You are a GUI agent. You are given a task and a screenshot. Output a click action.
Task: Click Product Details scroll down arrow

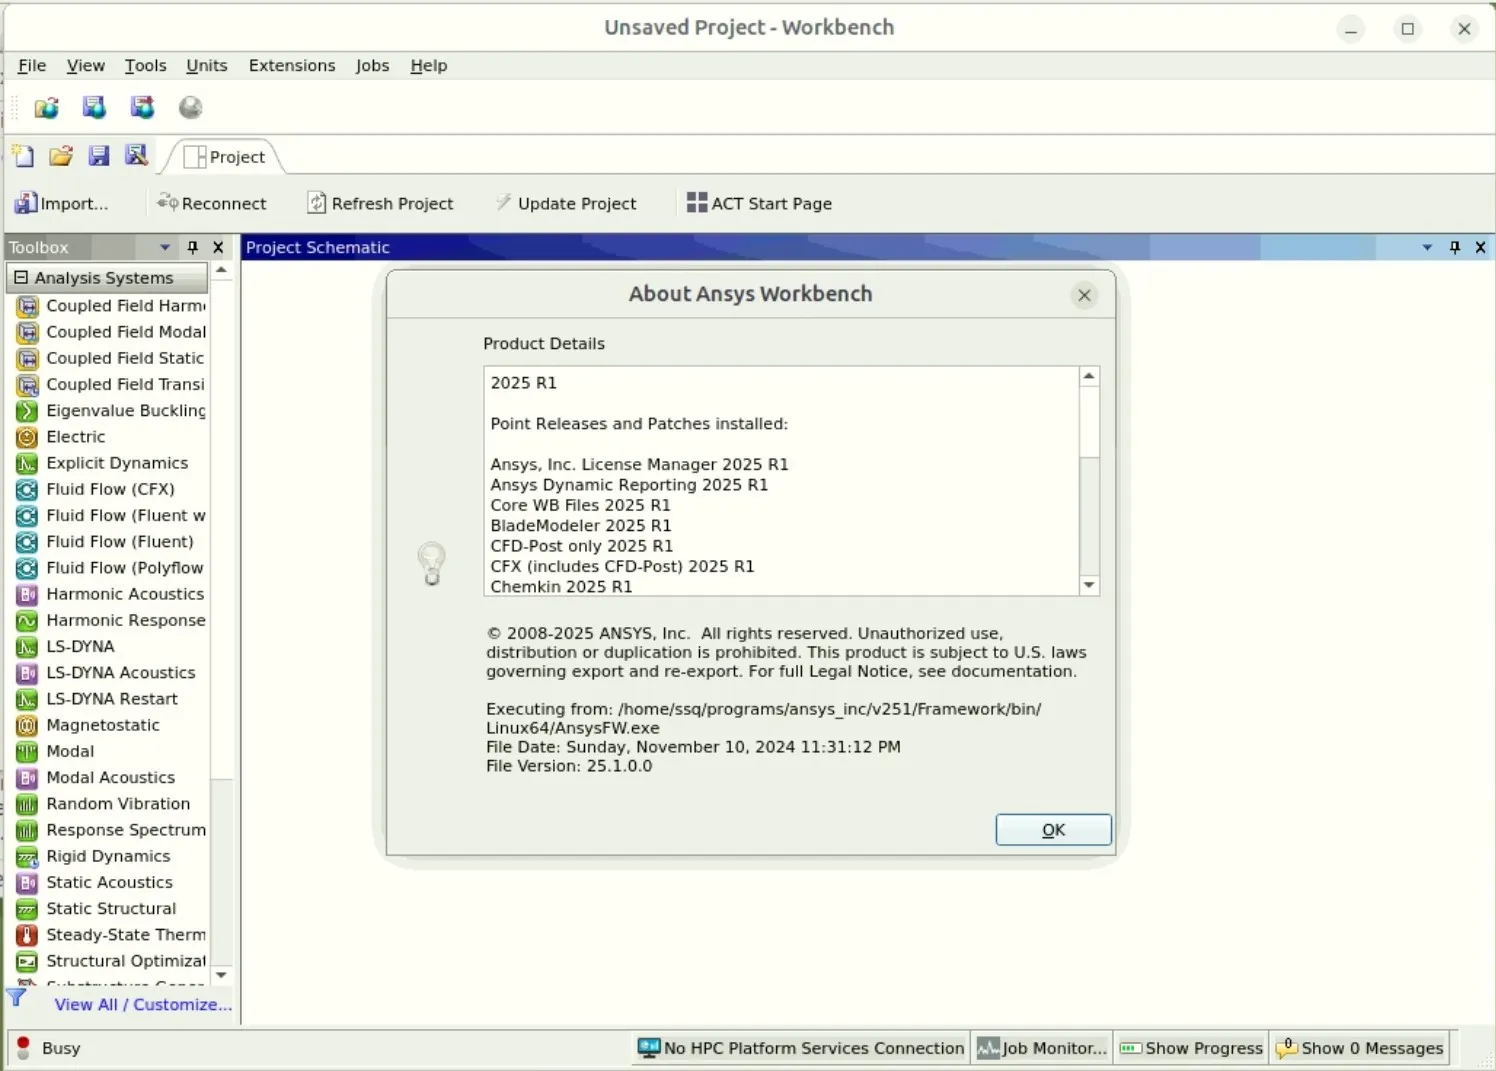pos(1089,585)
